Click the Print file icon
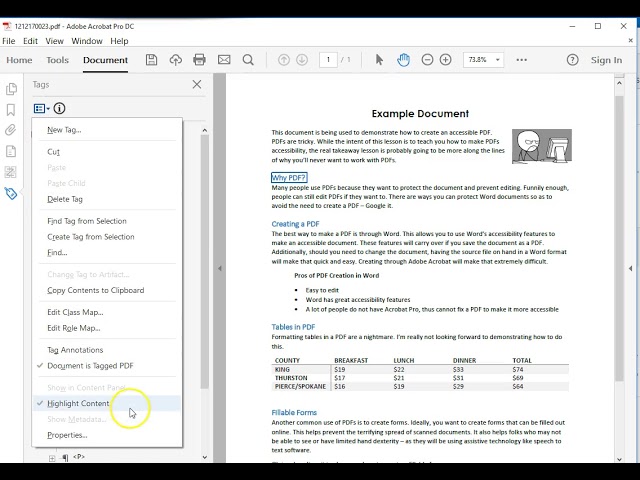Screen dimensions: 640x480 click(x=199, y=60)
